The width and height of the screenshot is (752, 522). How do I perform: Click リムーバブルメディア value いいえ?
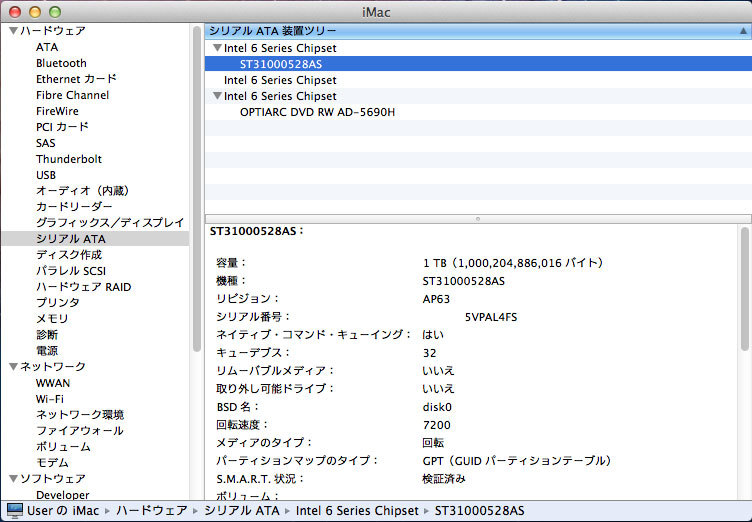[438, 371]
